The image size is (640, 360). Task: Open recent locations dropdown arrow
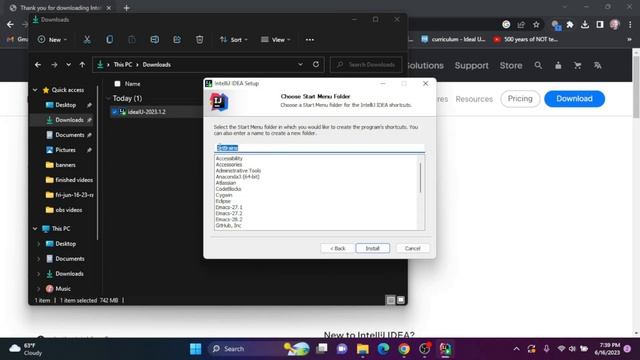click(x=68, y=64)
